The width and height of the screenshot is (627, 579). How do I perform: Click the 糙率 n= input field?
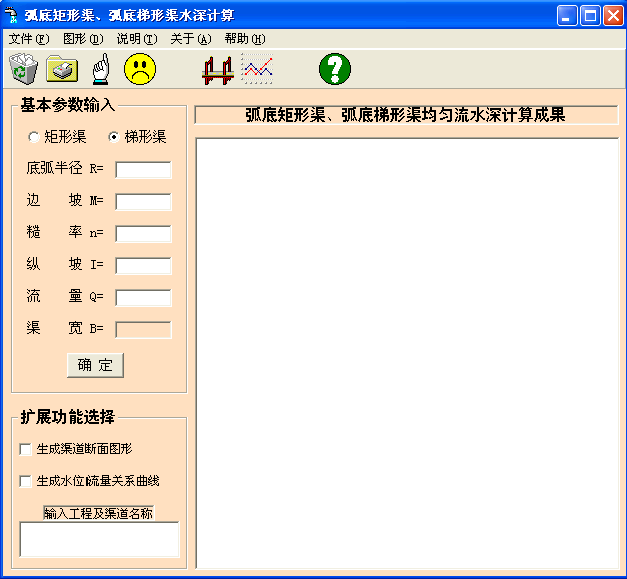click(x=144, y=234)
